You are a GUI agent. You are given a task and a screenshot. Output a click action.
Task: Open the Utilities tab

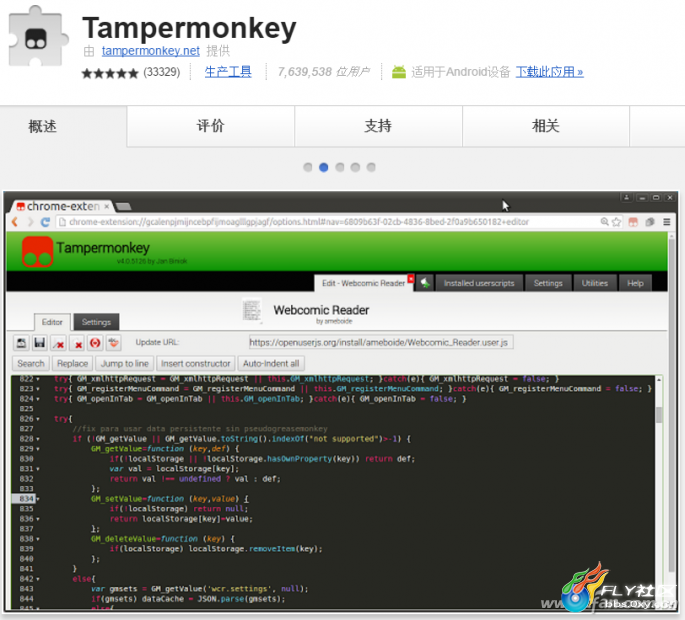point(595,284)
